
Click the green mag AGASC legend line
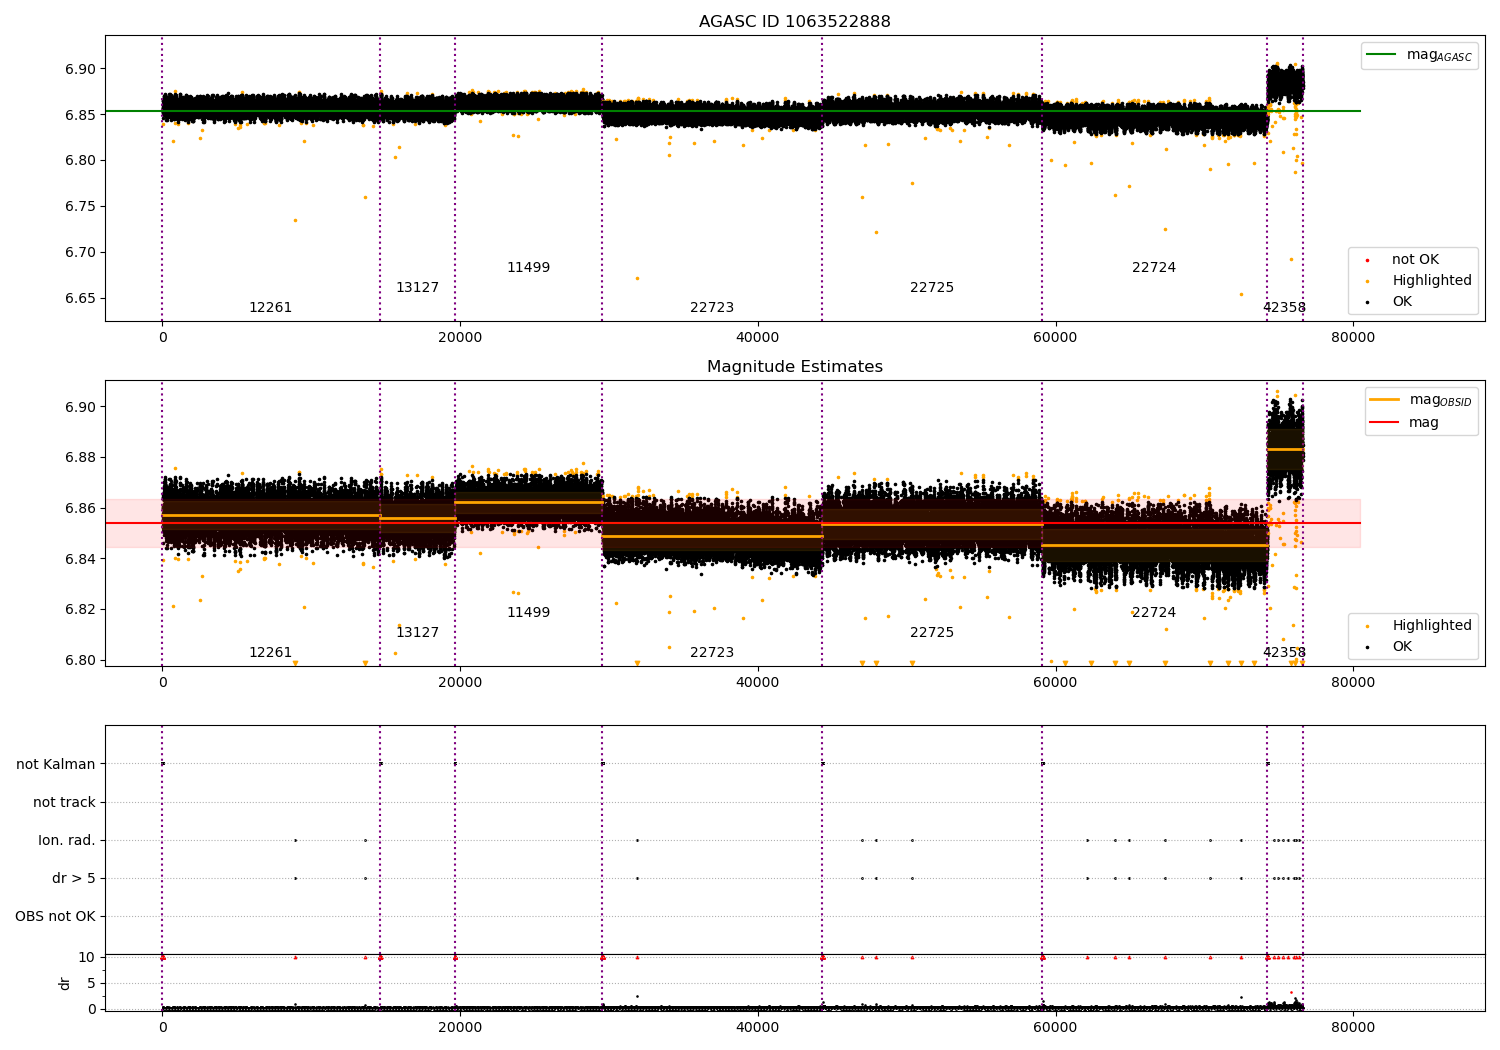click(x=1382, y=54)
